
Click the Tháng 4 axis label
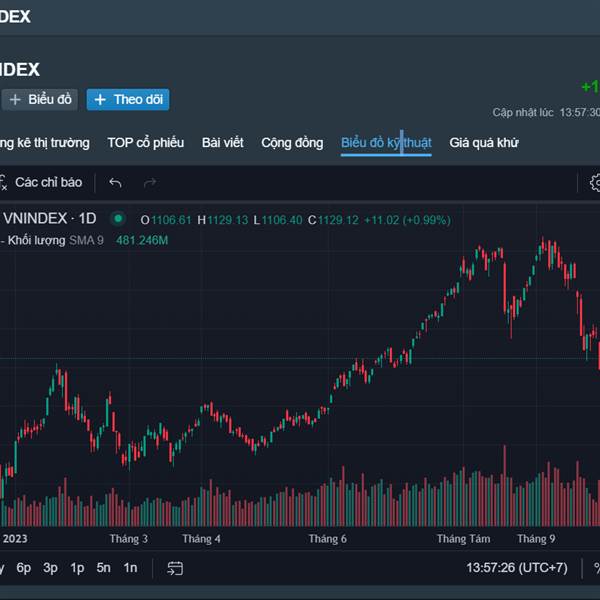[201, 539]
